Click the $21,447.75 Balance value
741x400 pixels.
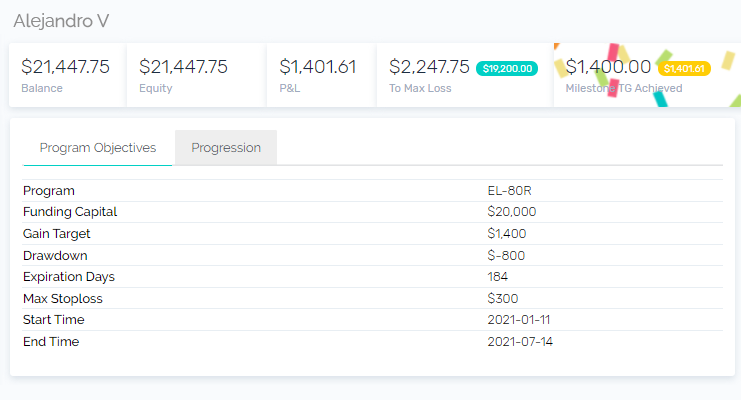(65, 67)
